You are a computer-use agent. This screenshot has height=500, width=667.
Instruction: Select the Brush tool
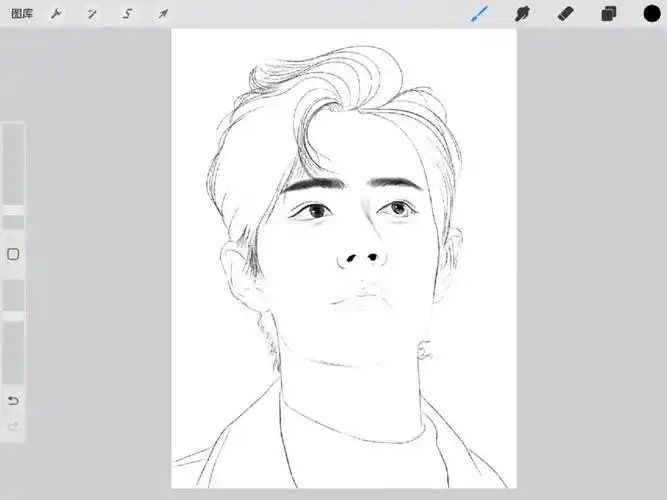point(479,14)
